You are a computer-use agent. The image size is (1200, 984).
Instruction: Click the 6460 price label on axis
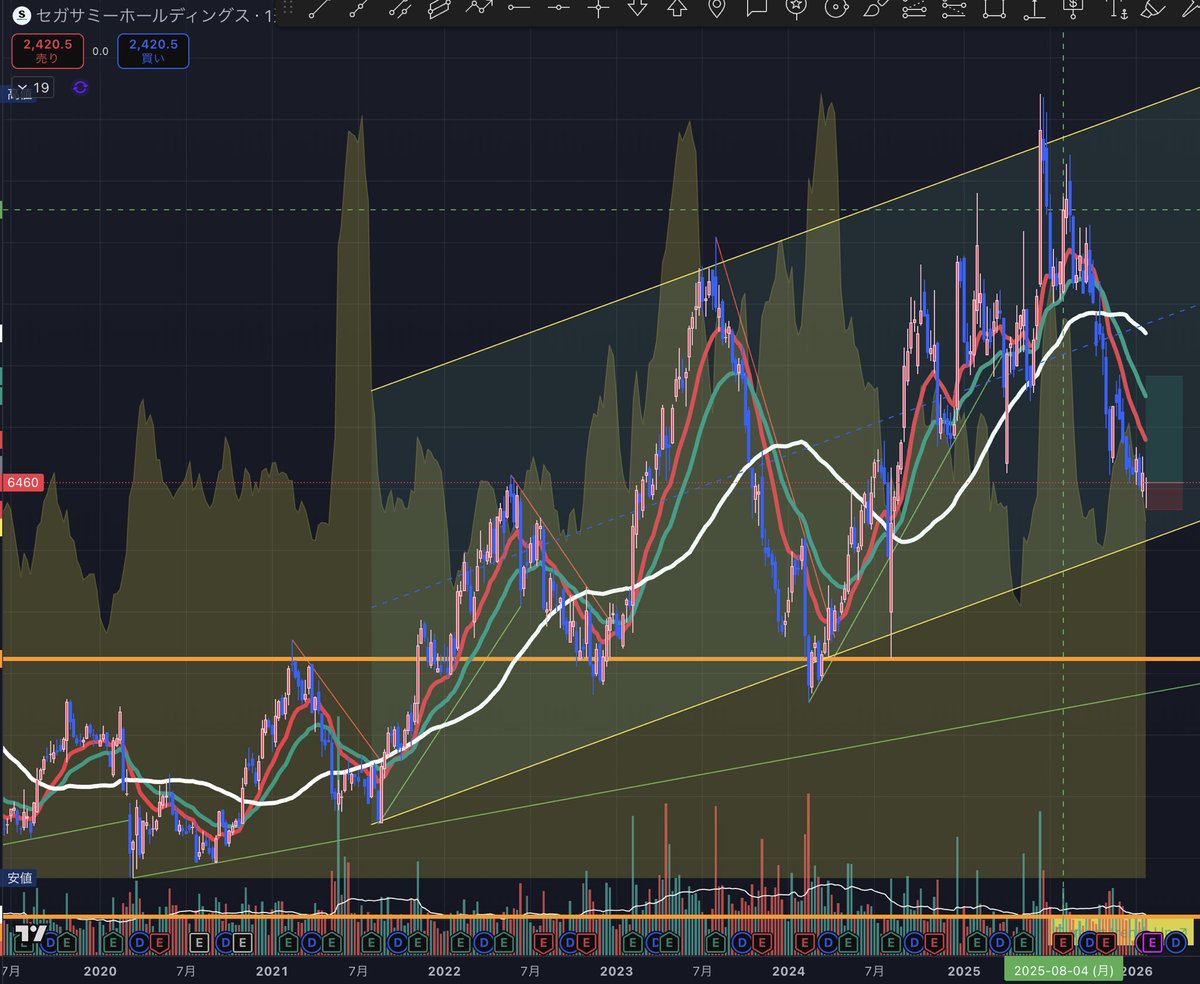23,483
